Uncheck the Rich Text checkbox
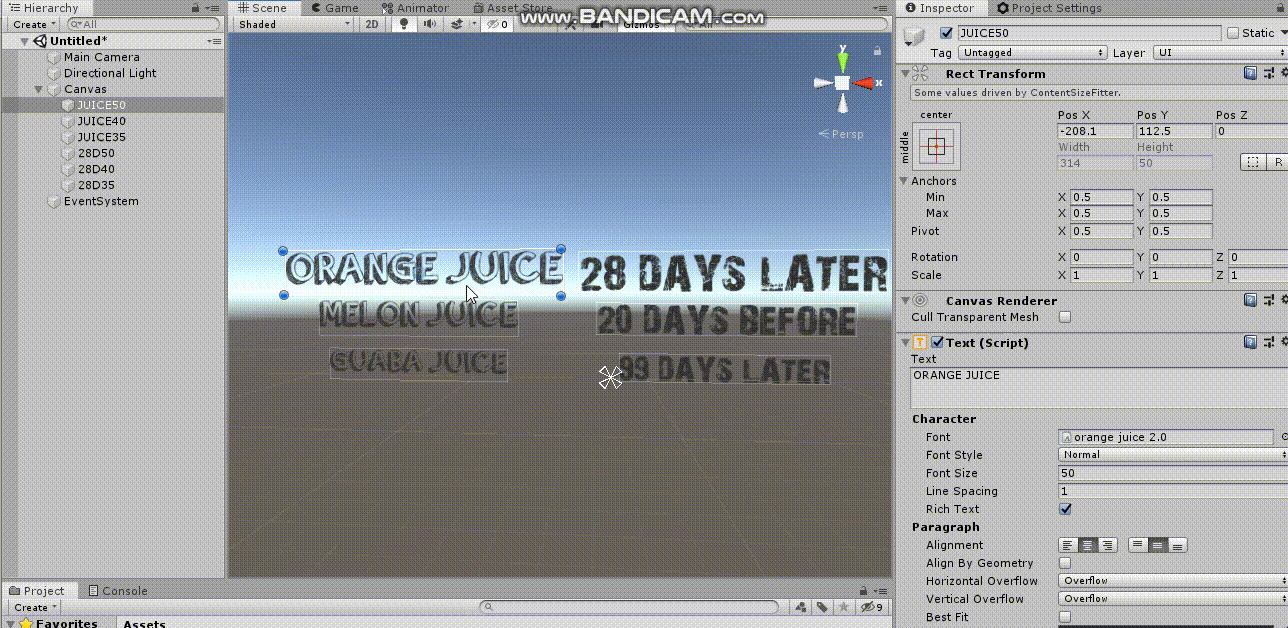 point(1065,509)
